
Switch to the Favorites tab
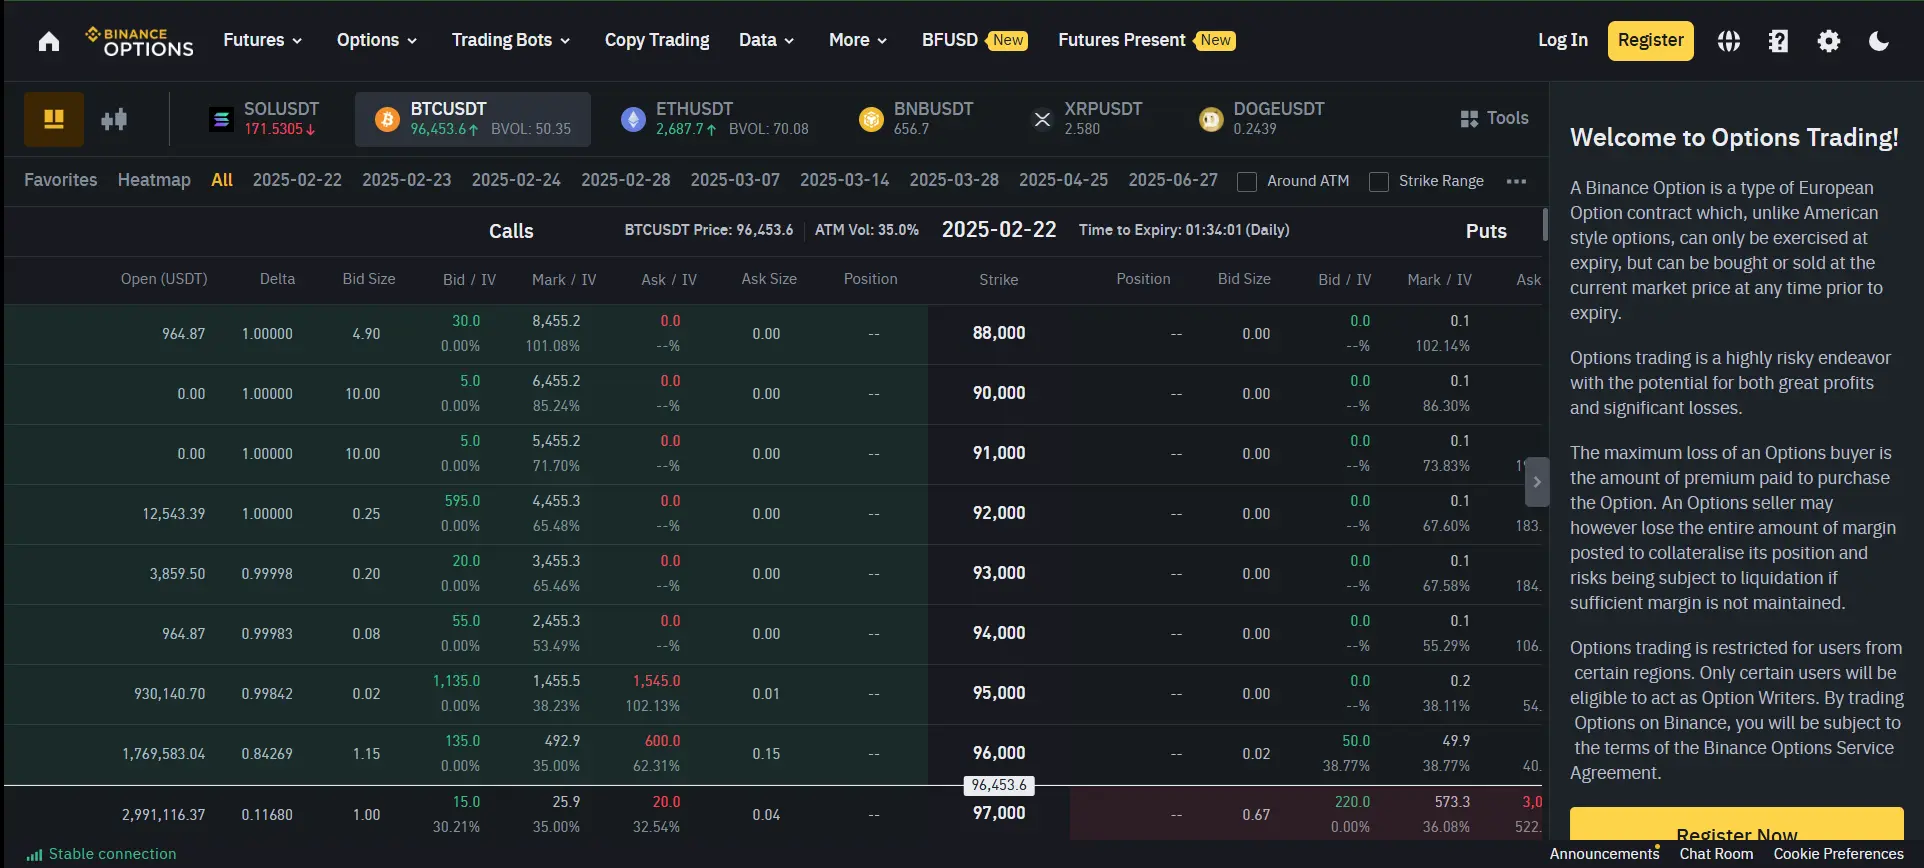click(x=61, y=180)
